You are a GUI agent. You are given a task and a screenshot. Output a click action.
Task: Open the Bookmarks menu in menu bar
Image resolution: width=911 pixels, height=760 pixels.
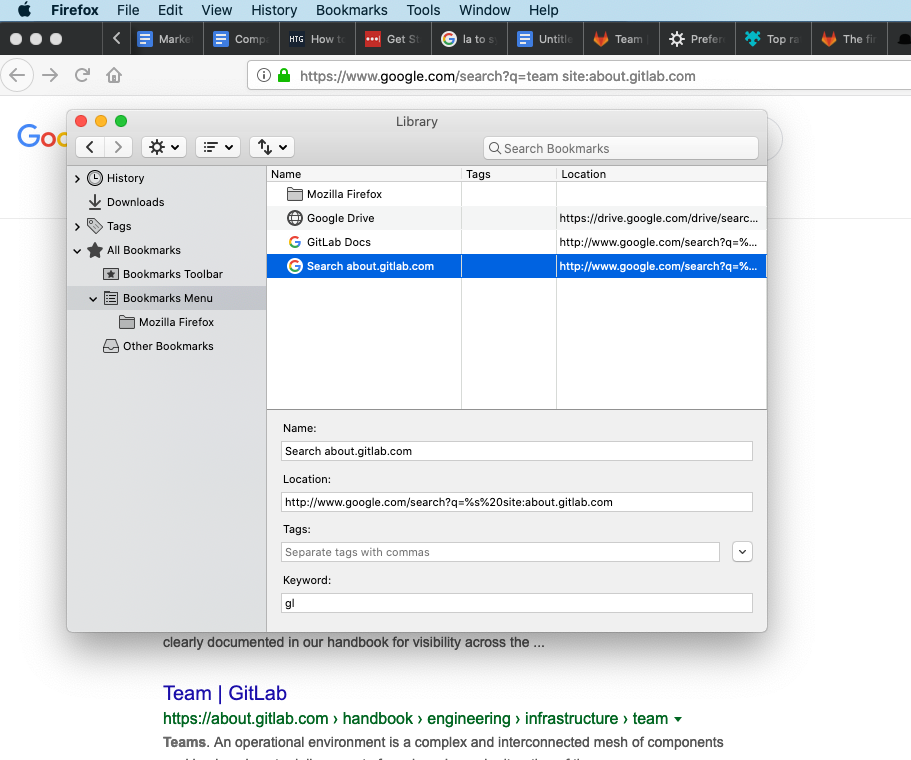pyautogui.click(x=352, y=10)
